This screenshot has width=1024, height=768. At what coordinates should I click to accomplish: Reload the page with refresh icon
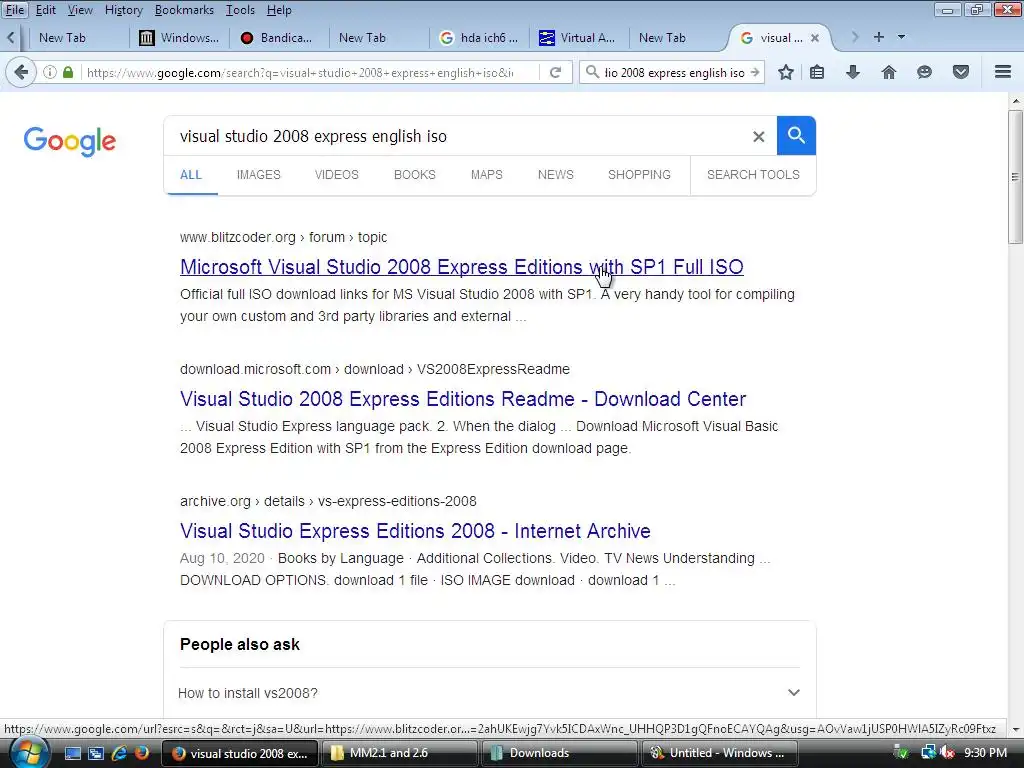point(555,72)
